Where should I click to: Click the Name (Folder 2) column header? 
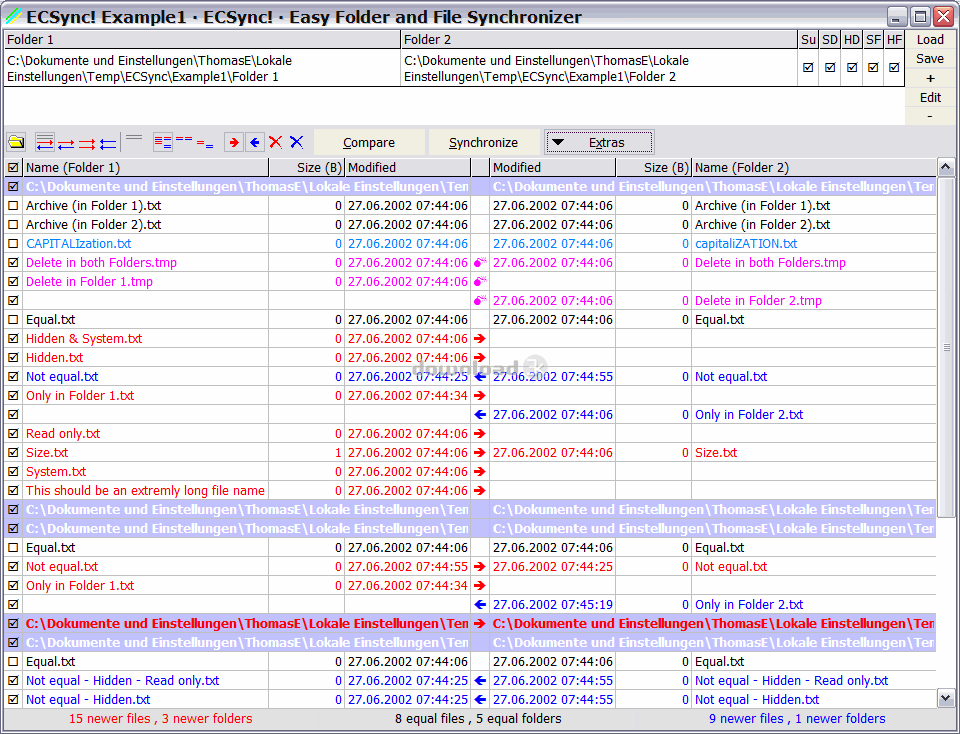(814, 167)
